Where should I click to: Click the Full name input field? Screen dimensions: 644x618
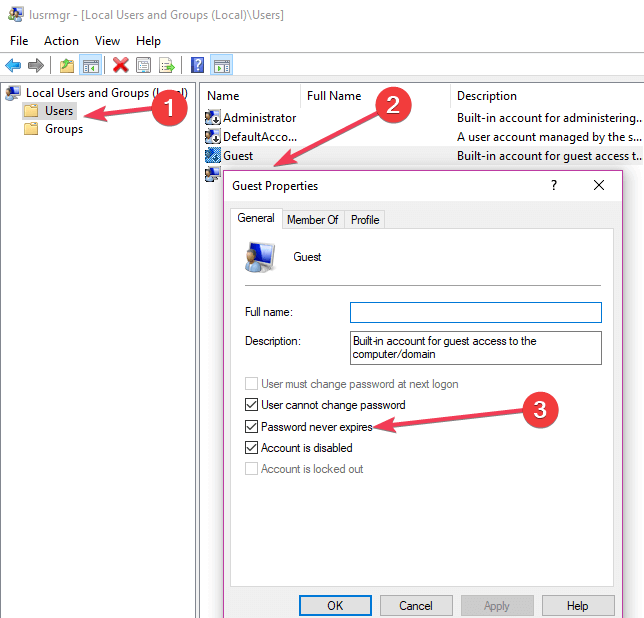click(x=476, y=312)
